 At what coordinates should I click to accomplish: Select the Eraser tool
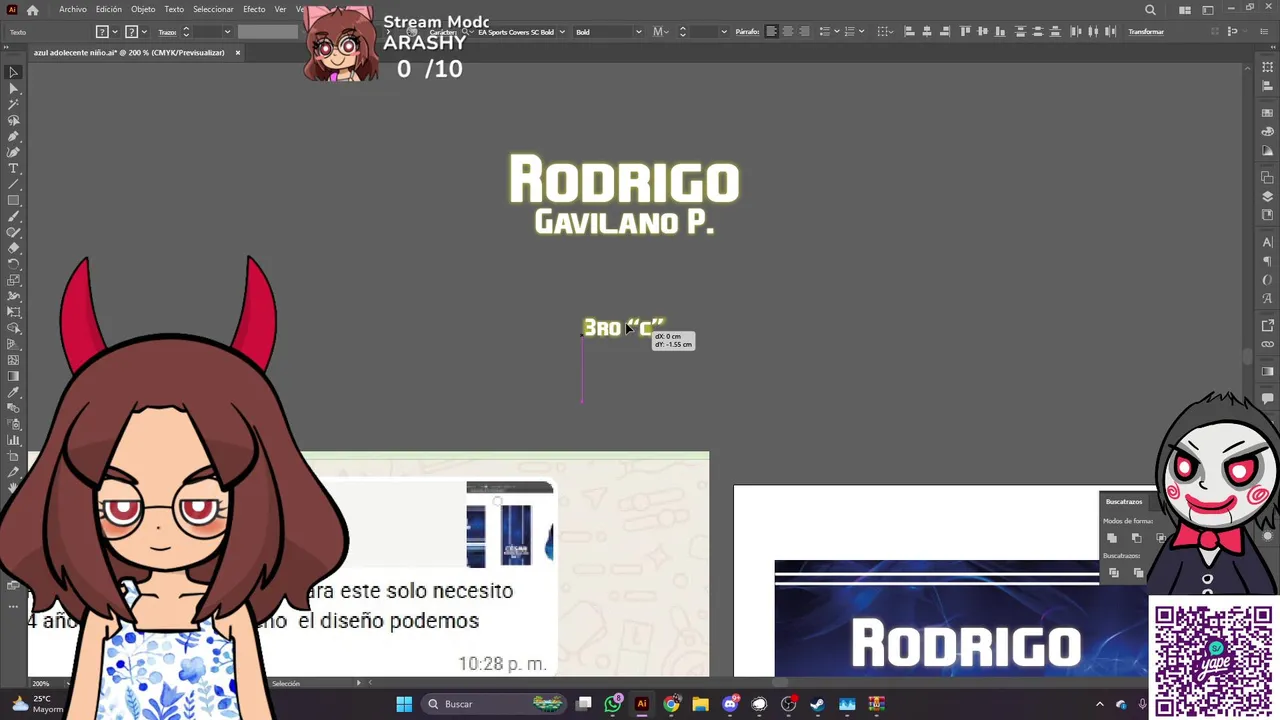[14, 248]
